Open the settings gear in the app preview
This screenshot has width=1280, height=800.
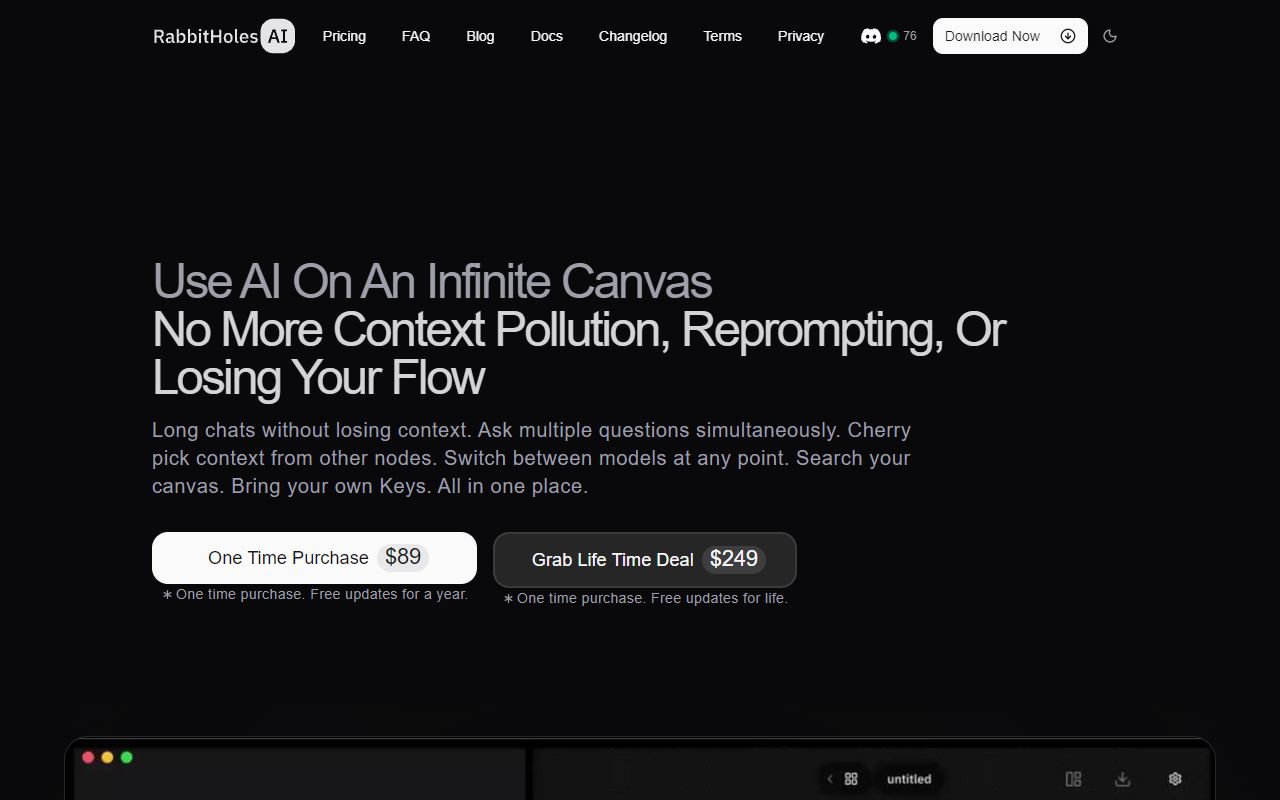tap(1175, 779)
